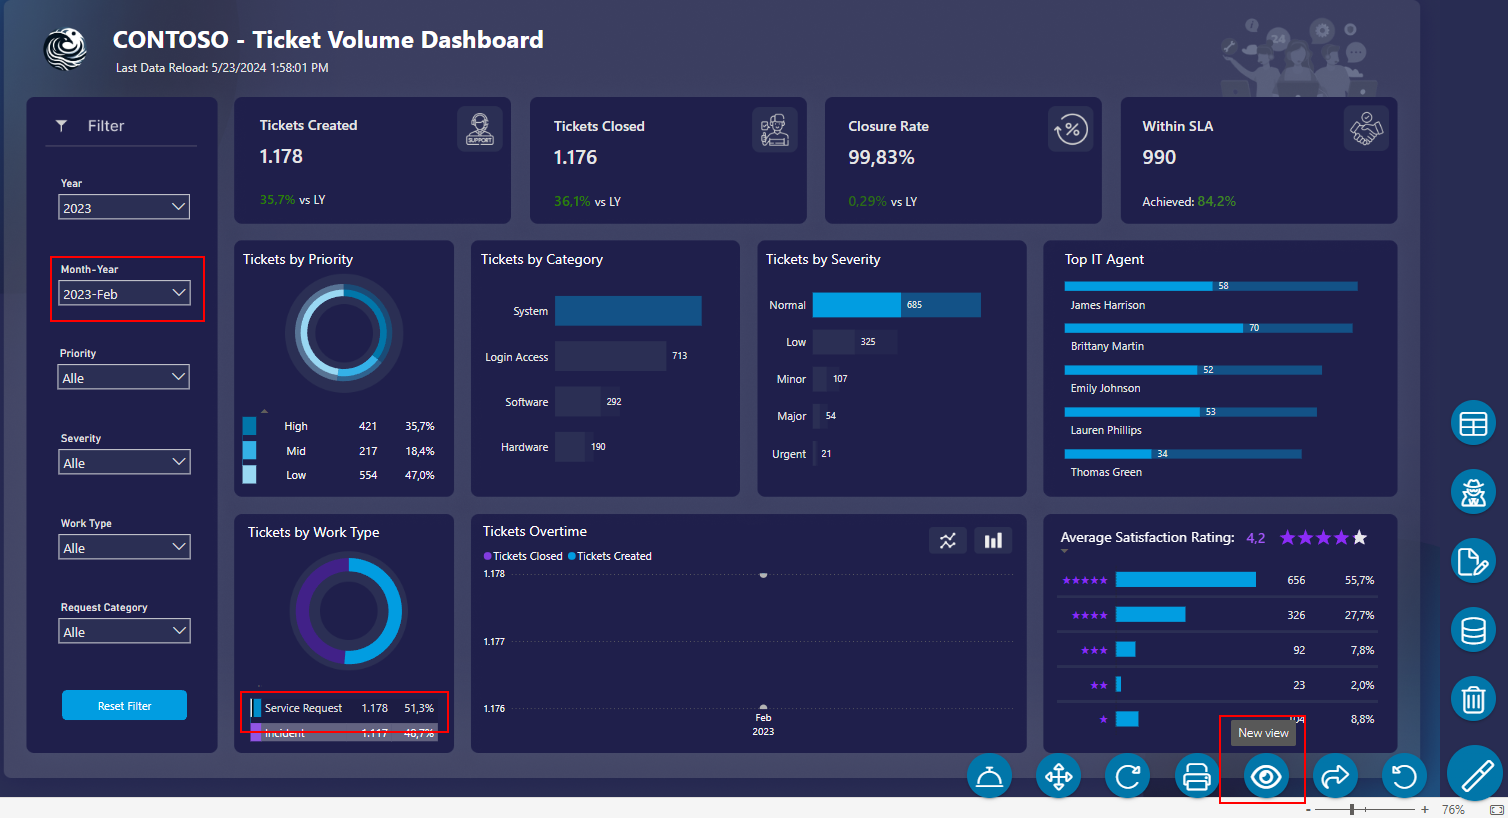Select agent Emily Johnson
The width and height of the screenshot is (1508, 818).
point(1105,388)
